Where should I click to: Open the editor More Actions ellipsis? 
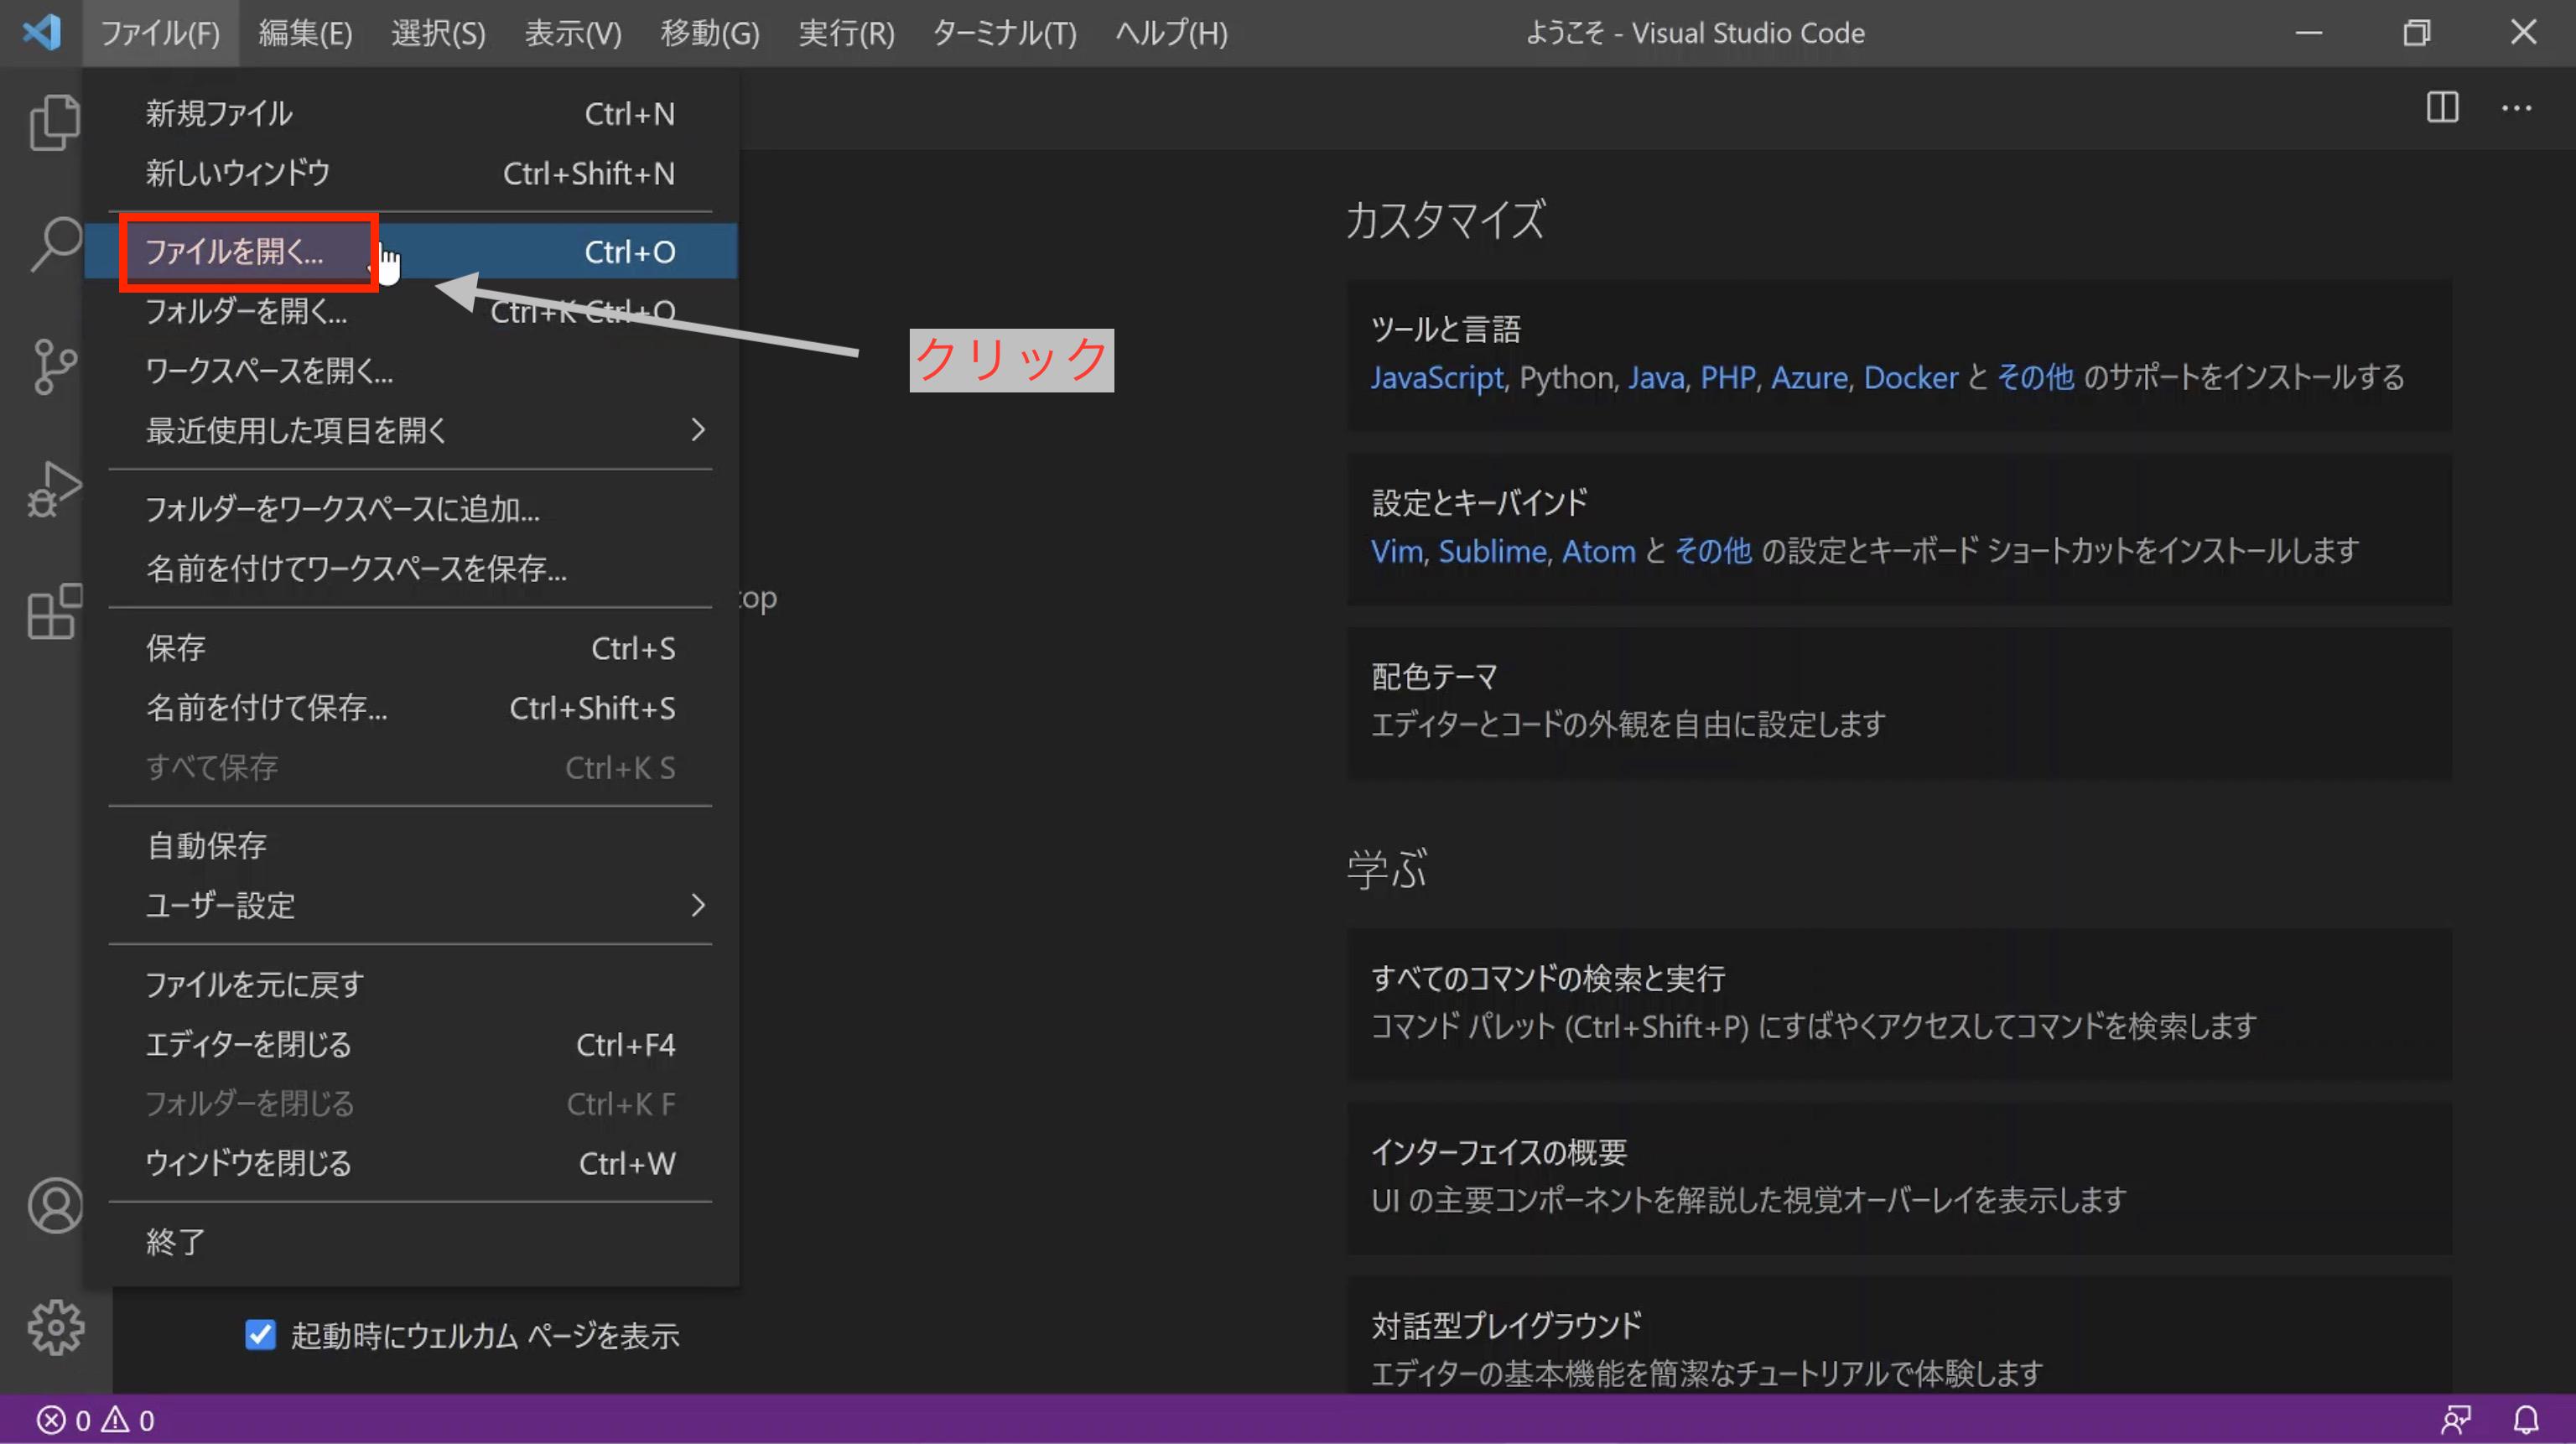[2516, 107]
